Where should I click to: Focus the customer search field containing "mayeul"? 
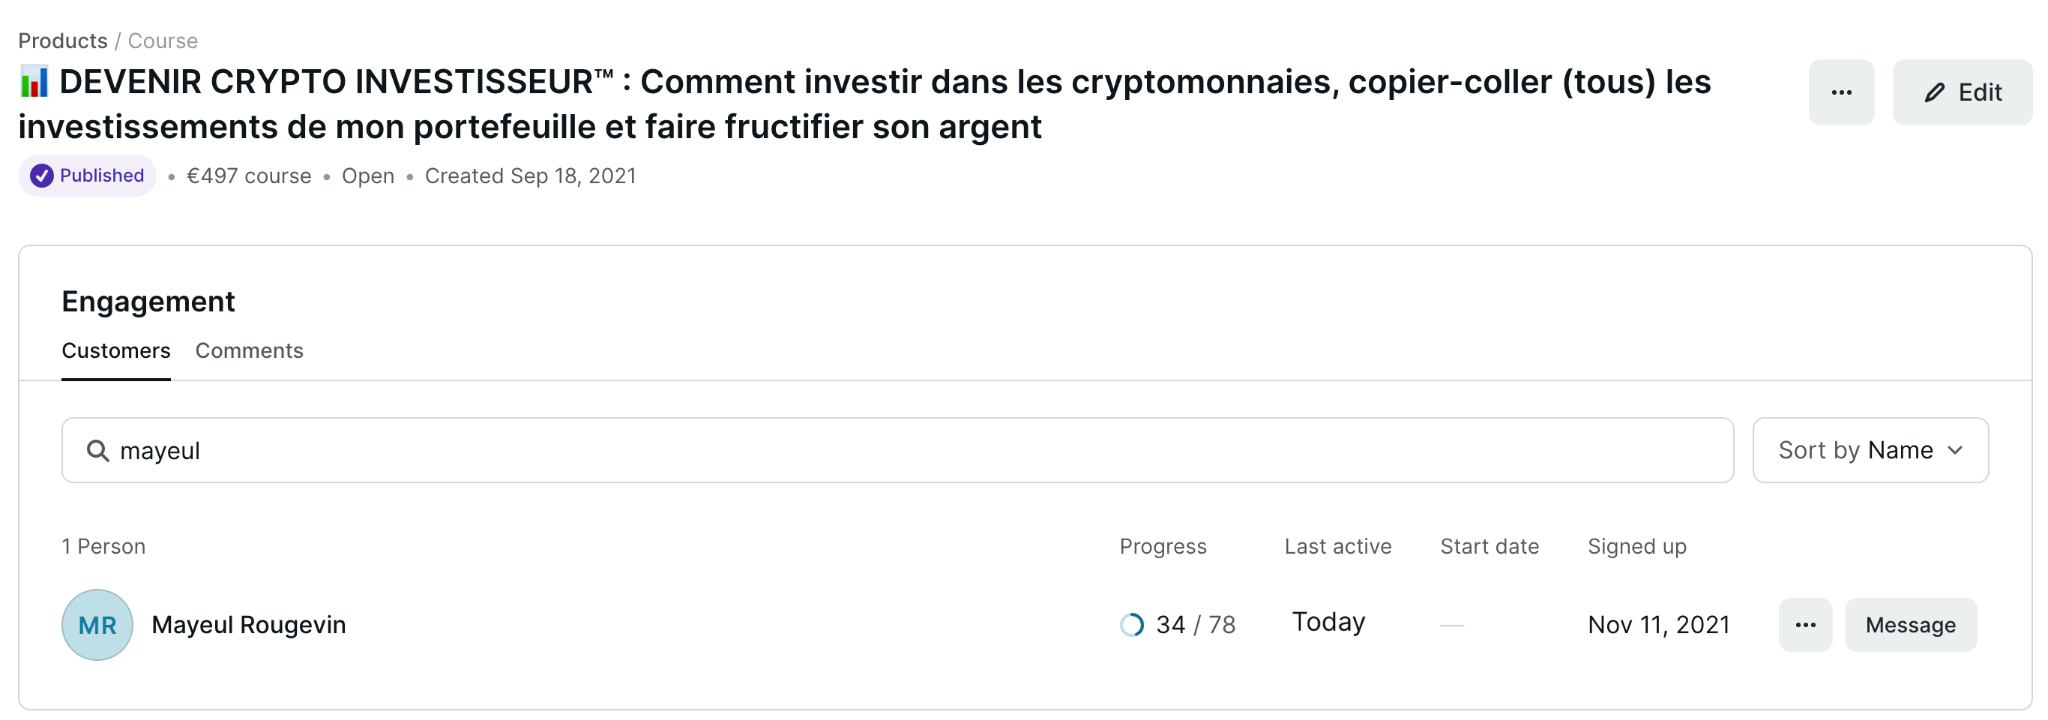900,451
